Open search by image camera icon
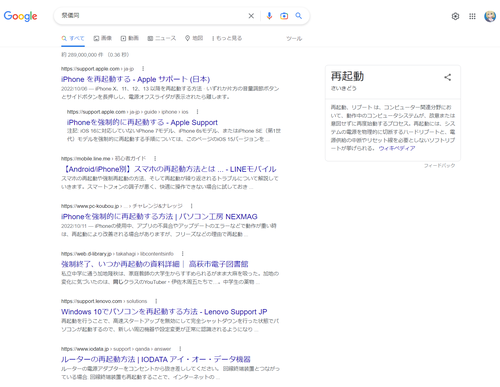 (x=284, y=16)
